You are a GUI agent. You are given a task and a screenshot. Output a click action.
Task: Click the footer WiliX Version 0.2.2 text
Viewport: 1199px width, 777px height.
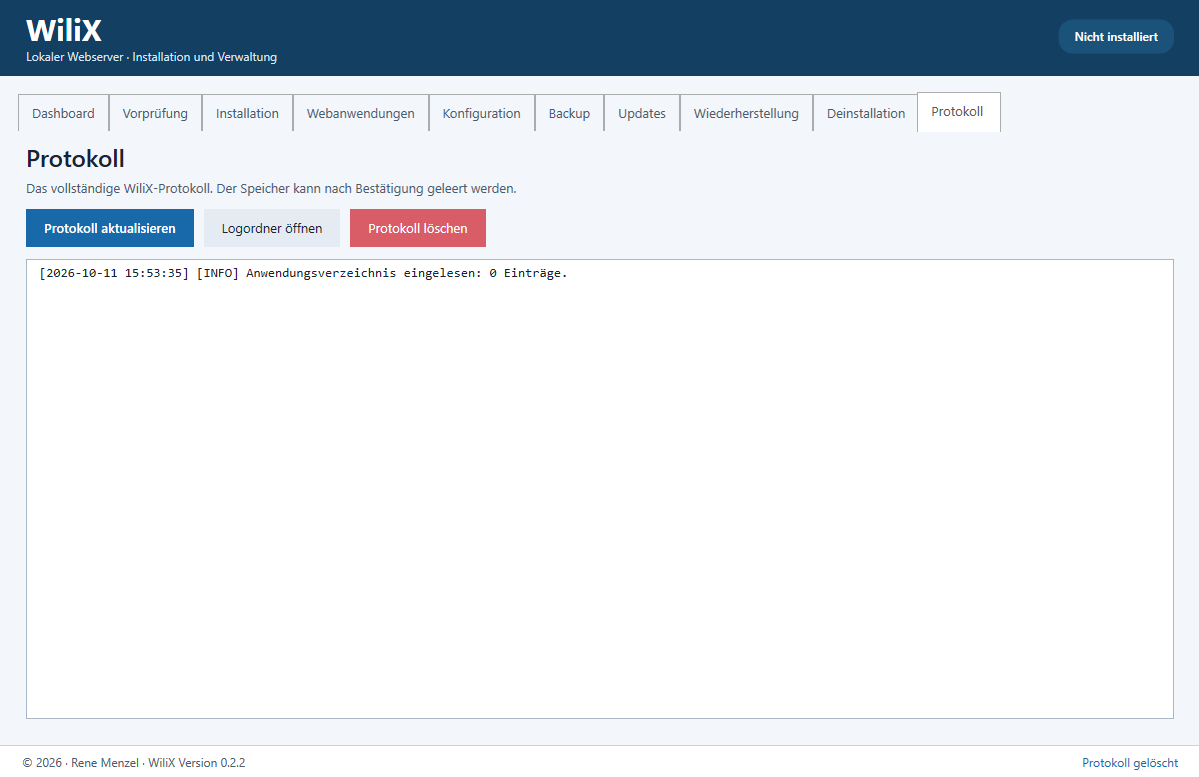[x=197, y=762]
